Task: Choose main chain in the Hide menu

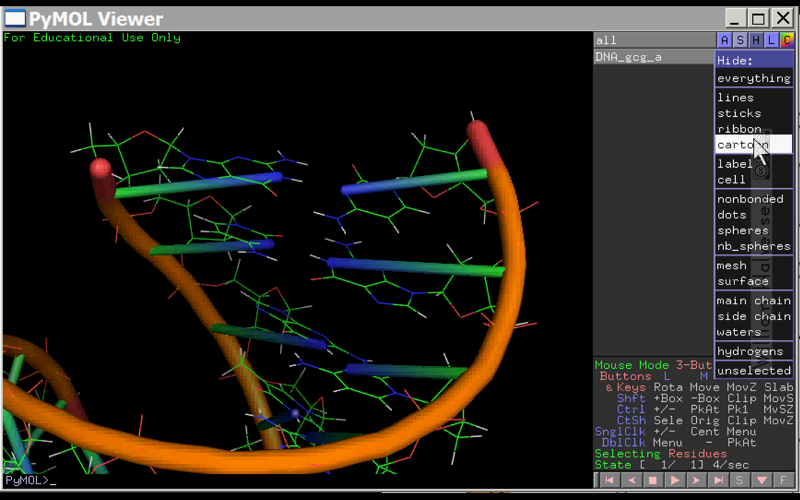Action: click(754, 301)
